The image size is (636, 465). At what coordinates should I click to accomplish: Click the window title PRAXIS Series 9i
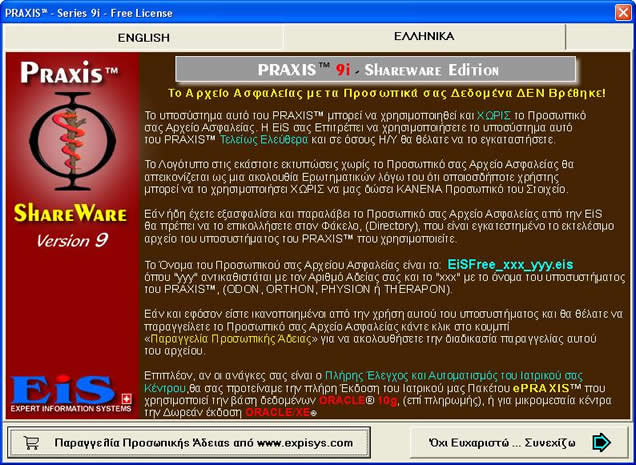88,13
